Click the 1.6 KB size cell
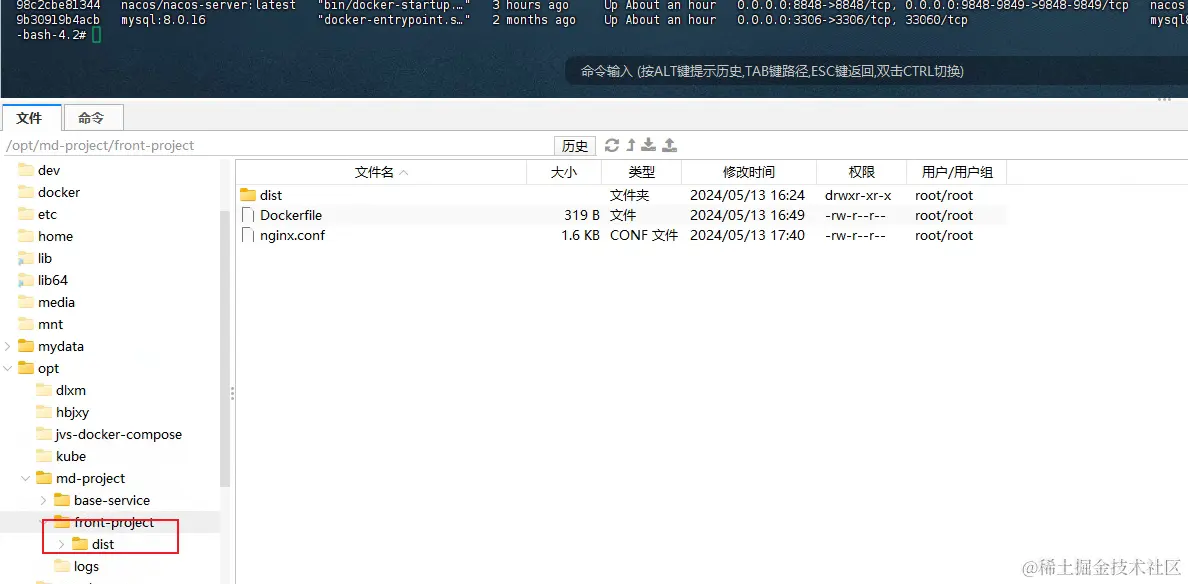The image size is (1188, 584). click(580, 236)
